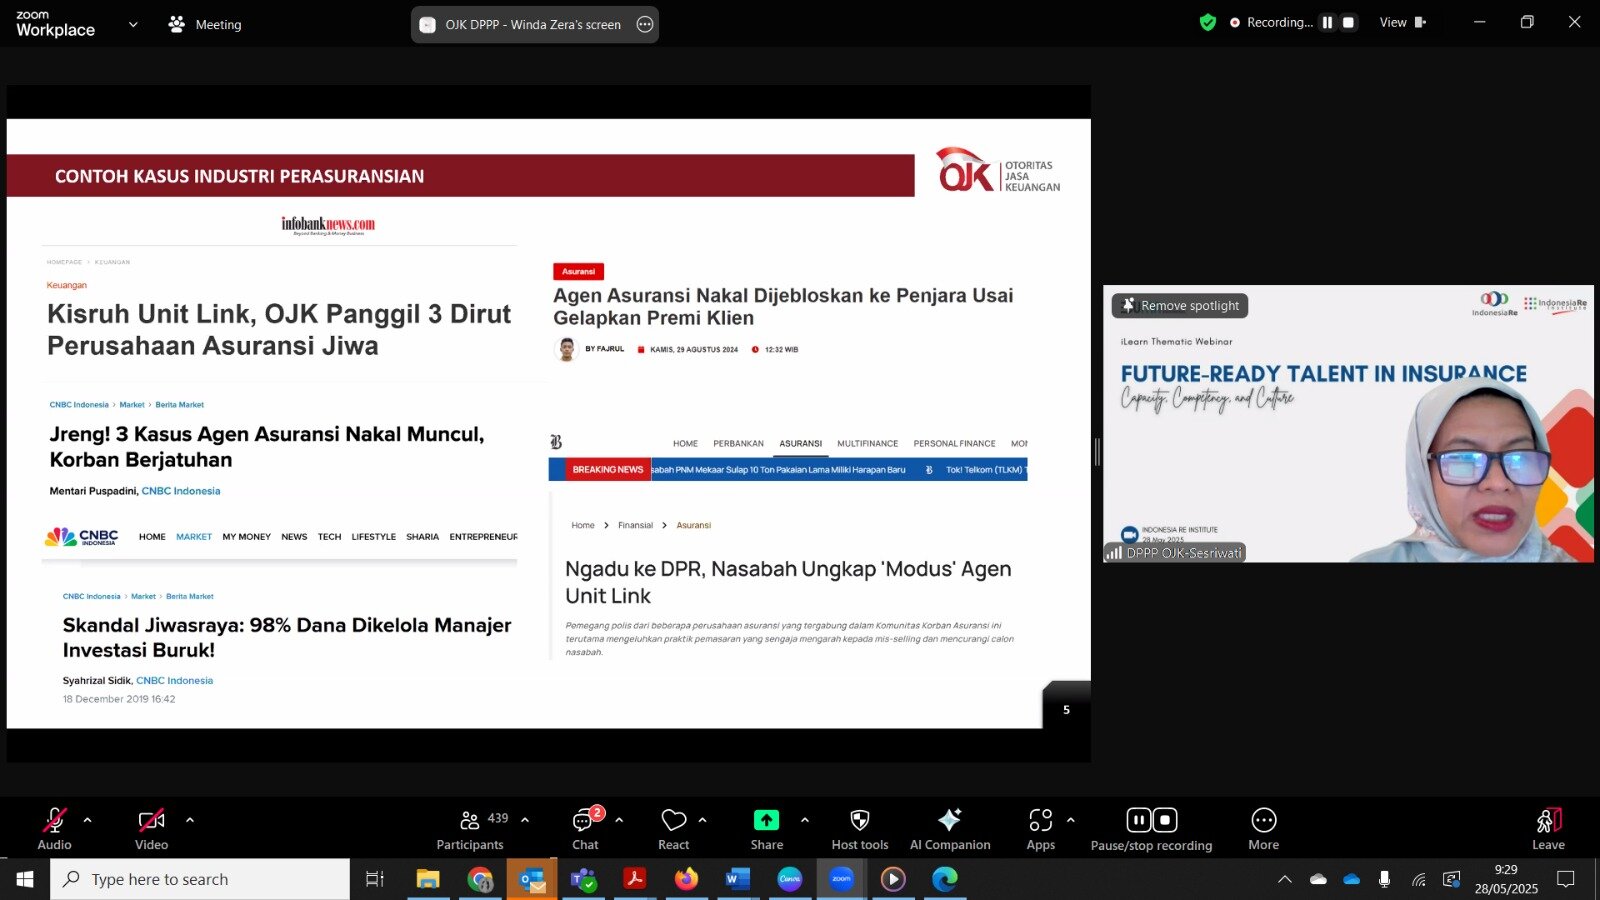This screenshot has height=900, width=1600.
Task: Open the Zoom Workplace dropdown arrow
Action: coord(133,24)
